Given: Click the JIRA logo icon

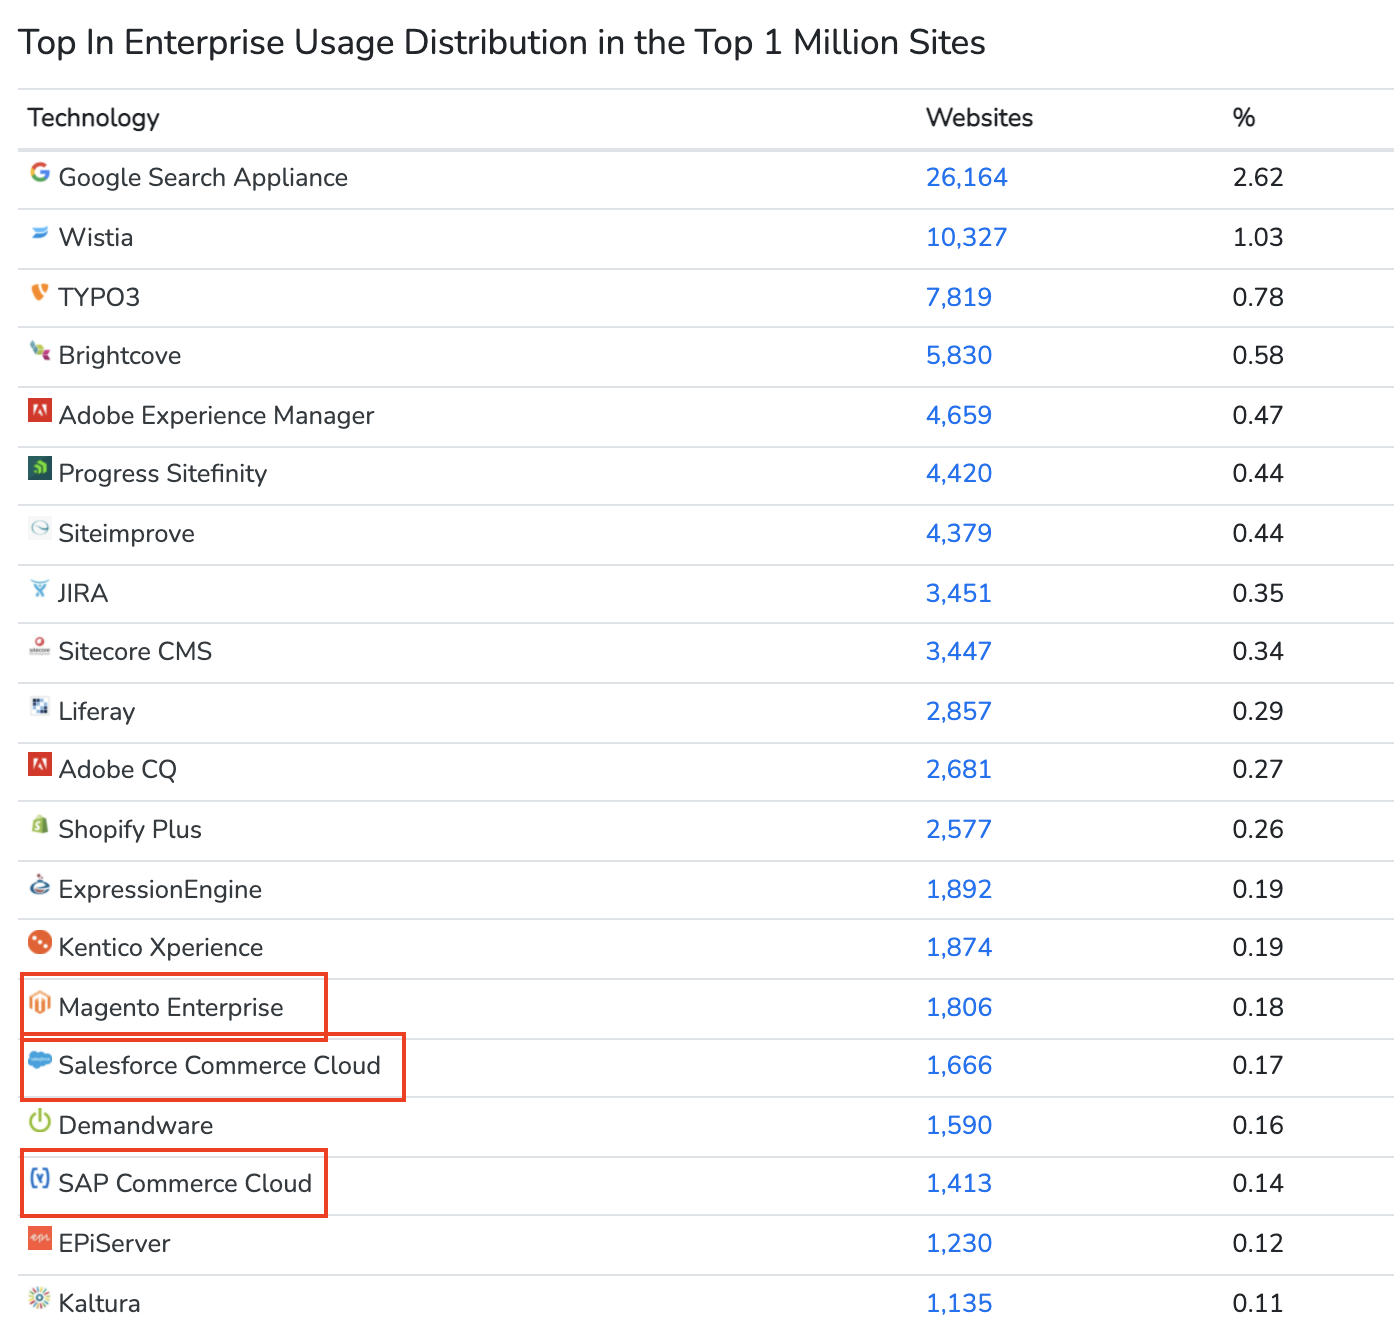Looking at the screenshot, I should point(39,587).
